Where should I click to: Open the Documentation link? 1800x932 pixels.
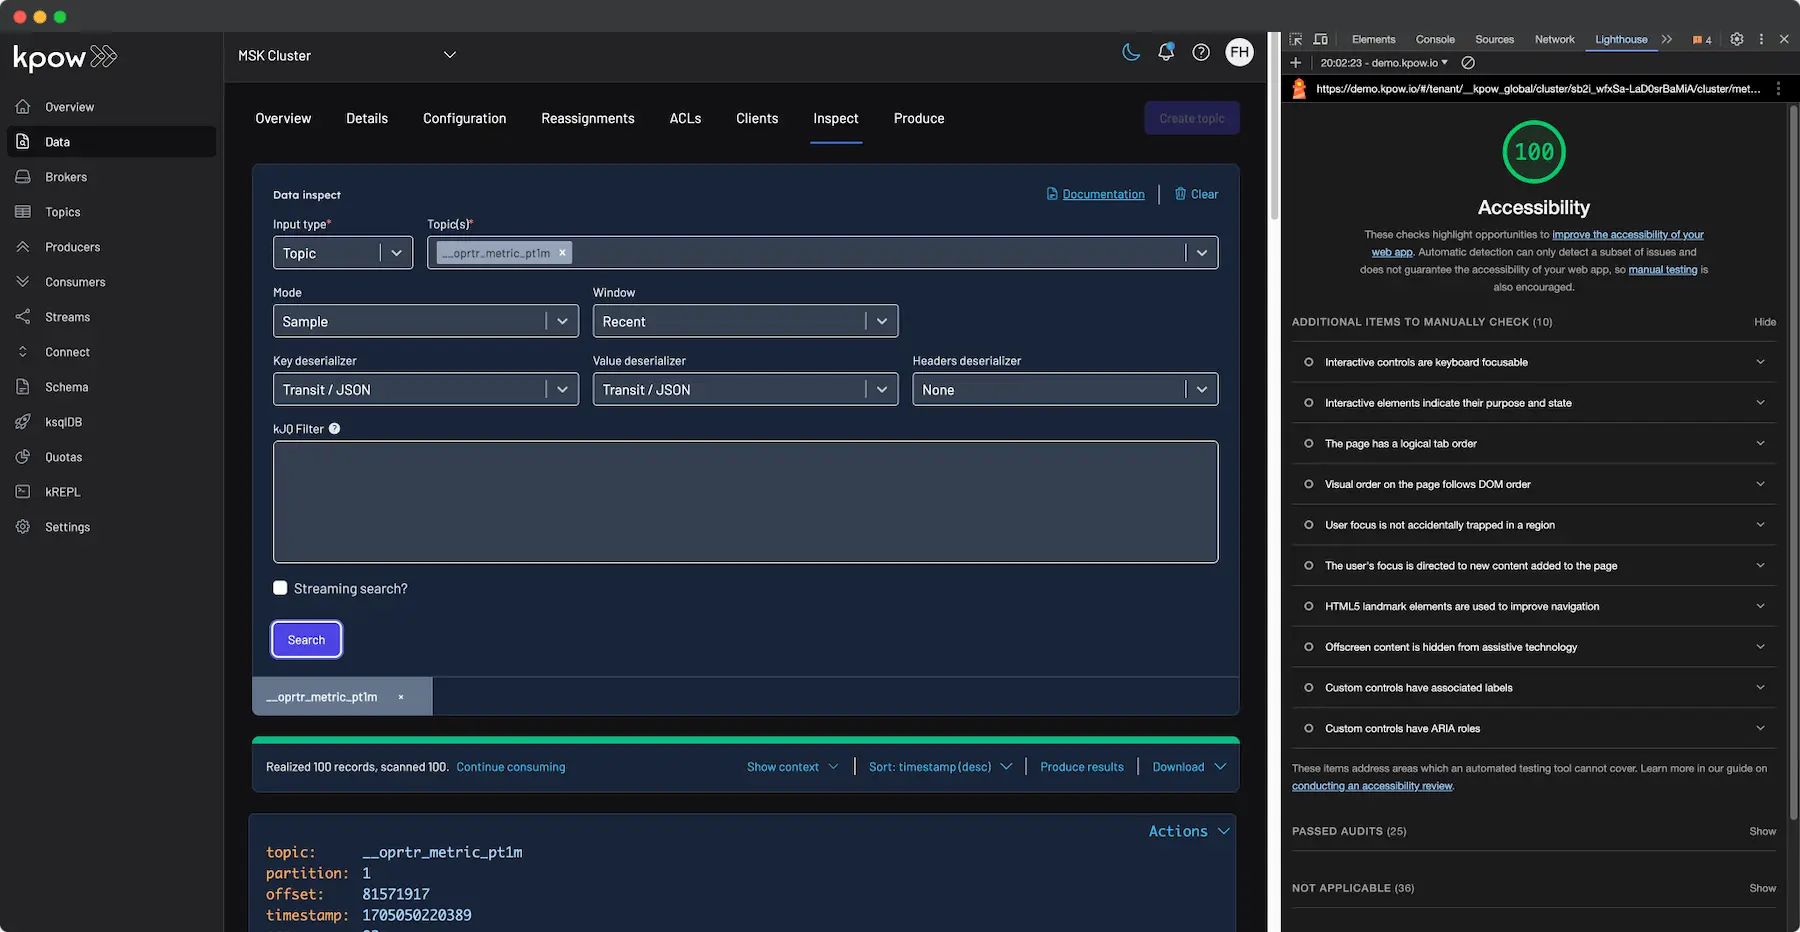1103,194
